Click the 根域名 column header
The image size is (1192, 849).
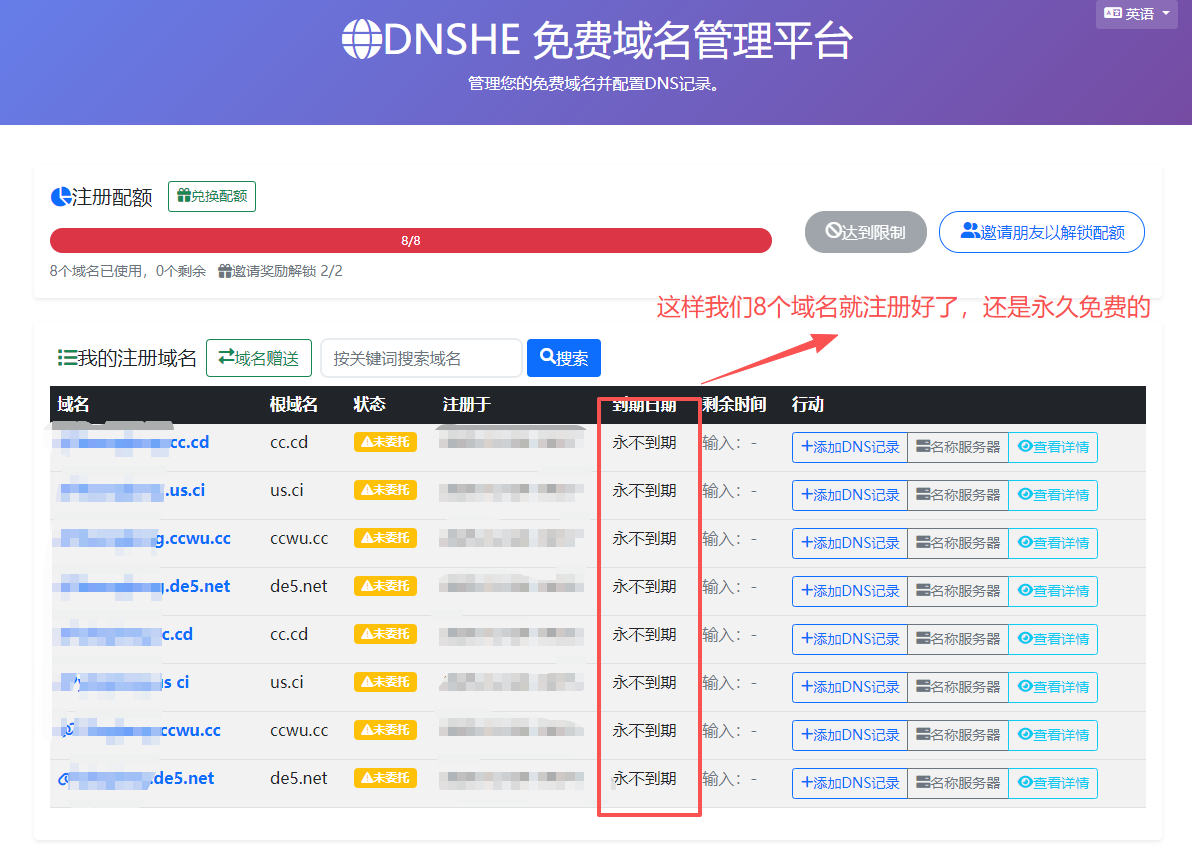(x=293, y=404)
